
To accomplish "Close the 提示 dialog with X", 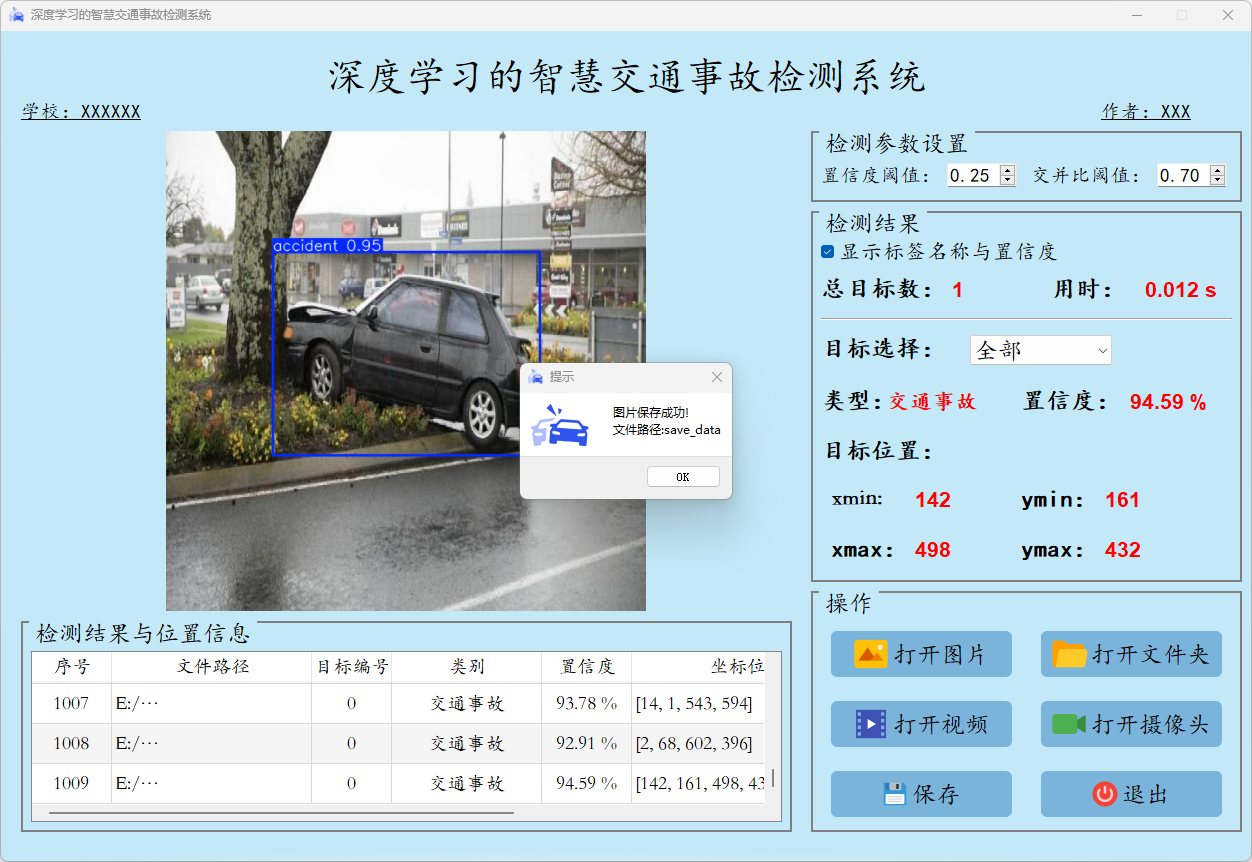I will (716, 377).
